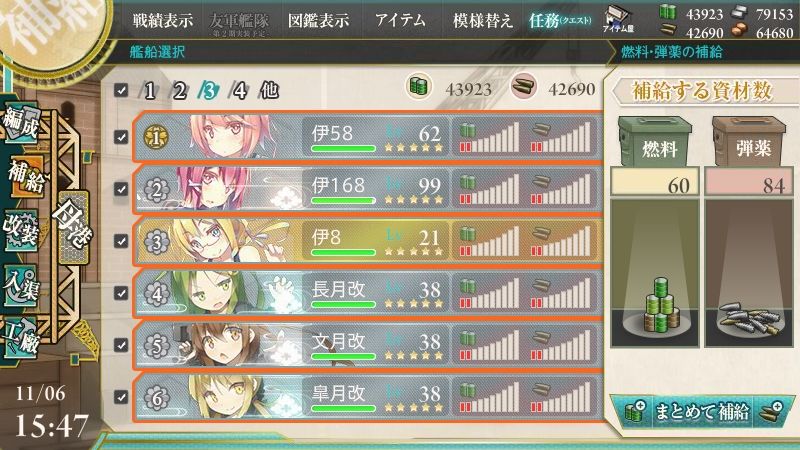This screenshot has height=450, width=800.
Task: Click the fuel gauge bars of 伊168
Action: pos(490,189)
